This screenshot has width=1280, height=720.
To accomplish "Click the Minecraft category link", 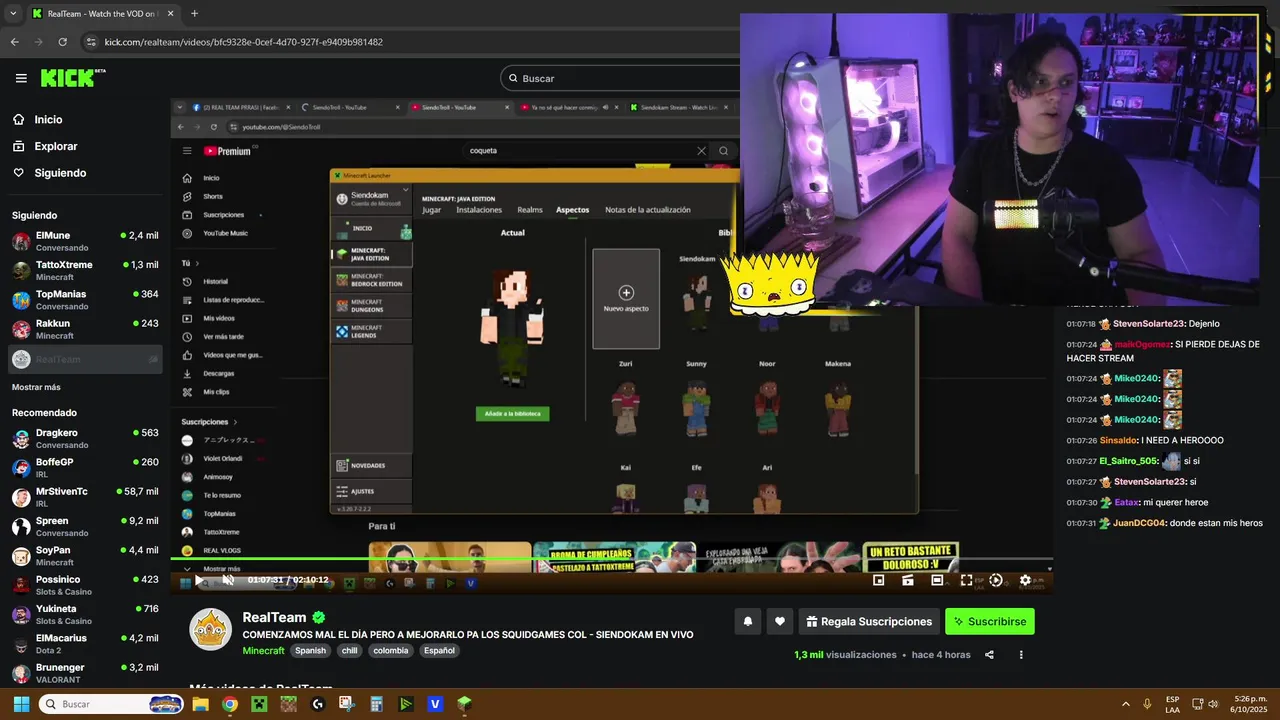I will (x=263, y=650).
